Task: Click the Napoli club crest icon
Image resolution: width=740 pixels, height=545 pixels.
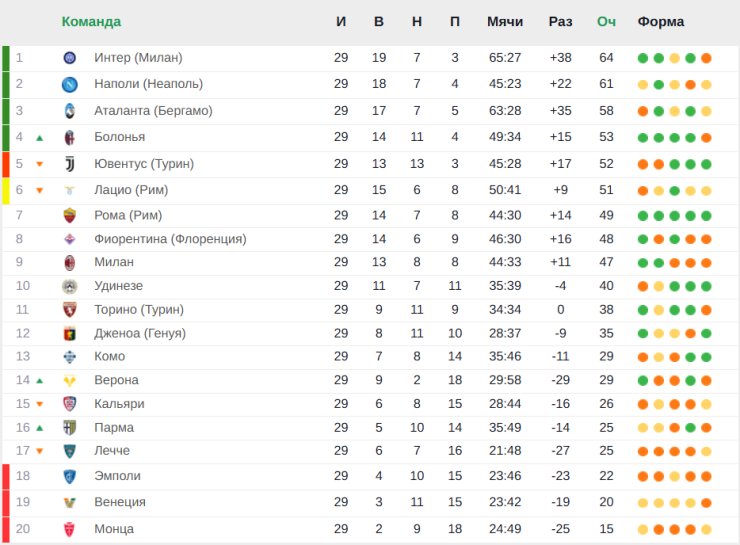Action: coord(69,84)
